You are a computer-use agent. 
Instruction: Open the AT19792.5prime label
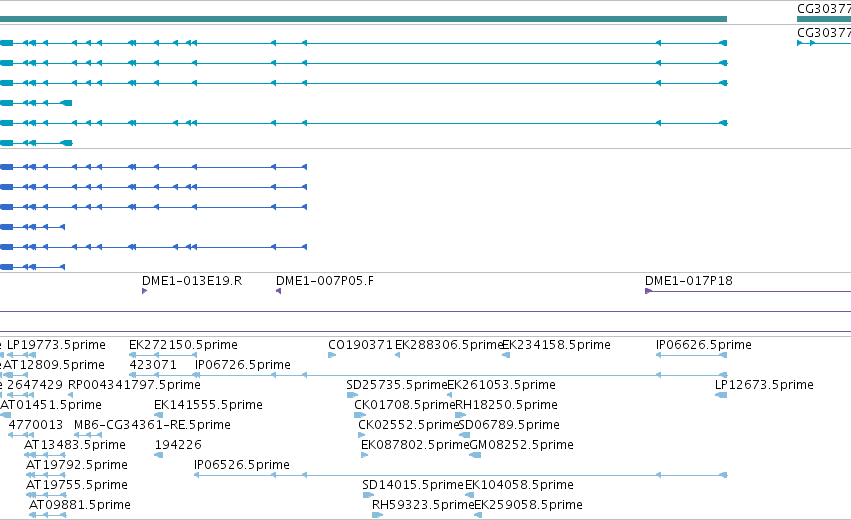point(77,465)
